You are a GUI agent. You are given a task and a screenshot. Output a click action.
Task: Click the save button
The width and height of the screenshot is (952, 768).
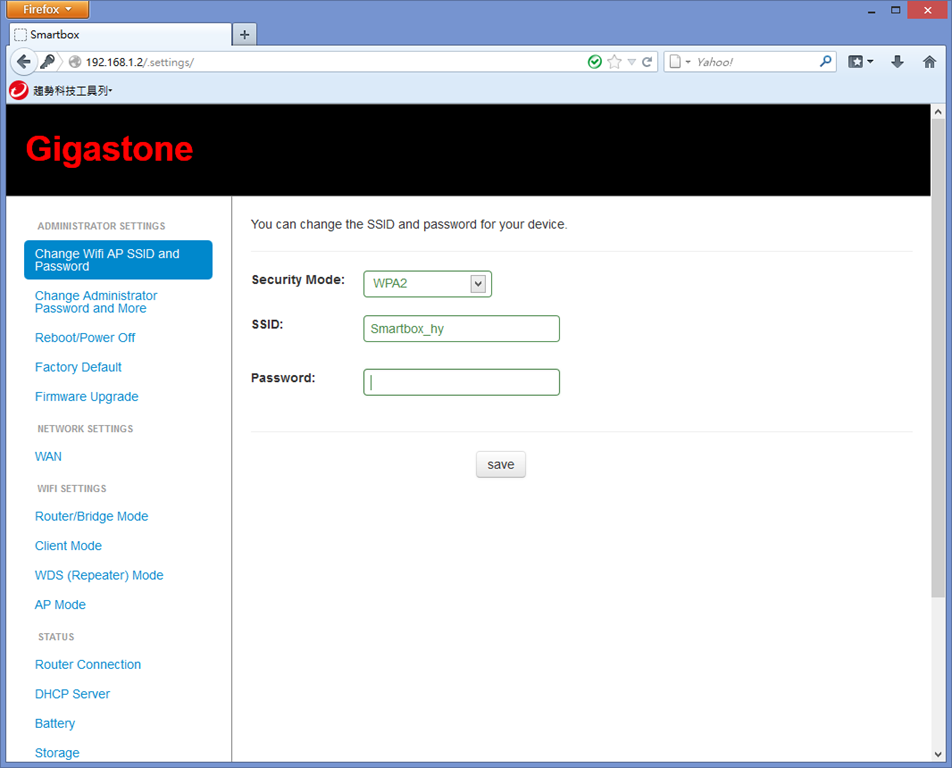tap(501, 464)
